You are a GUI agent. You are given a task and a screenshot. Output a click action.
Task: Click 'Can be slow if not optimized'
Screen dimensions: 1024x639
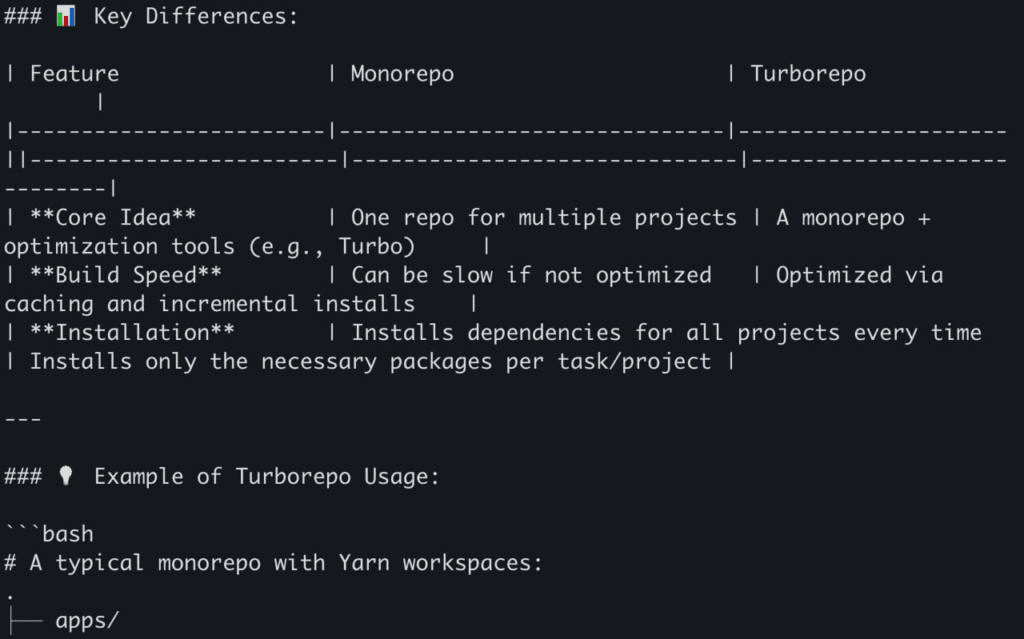[x=531, y=275]
